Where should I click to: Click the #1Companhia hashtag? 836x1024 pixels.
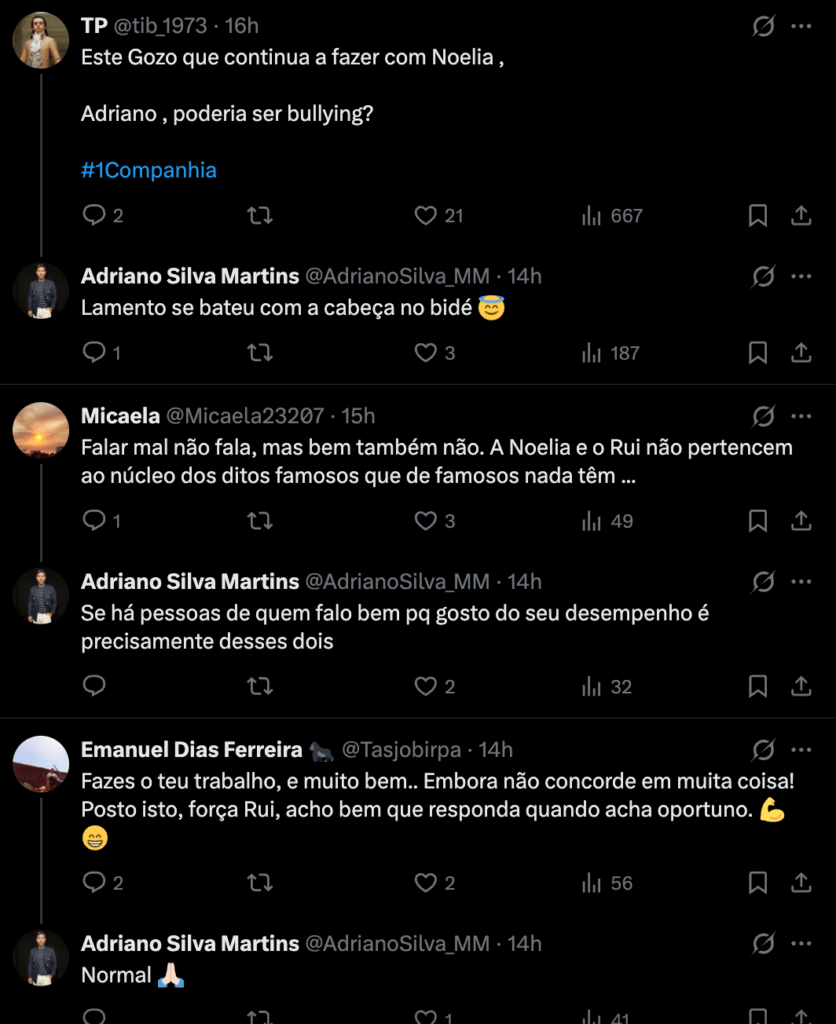coord(149,170)
